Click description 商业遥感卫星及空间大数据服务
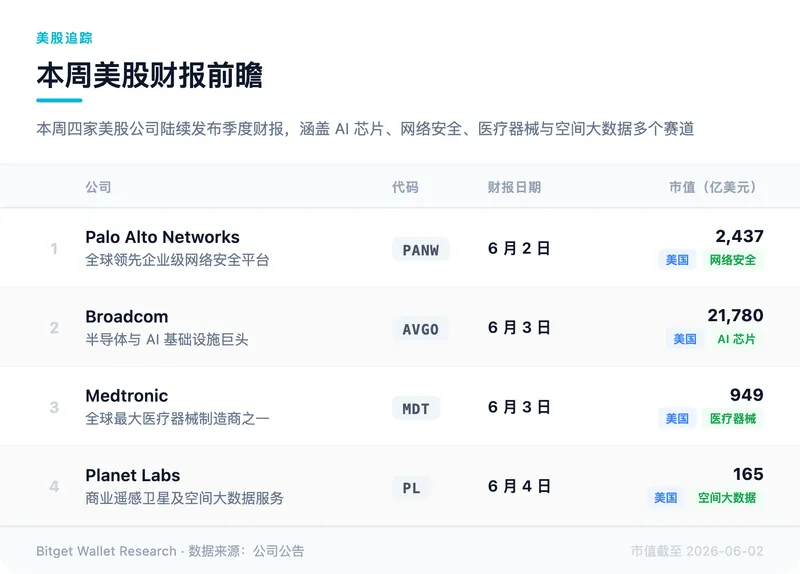This screenshot has width=800, height=574. tap(184, 498)
